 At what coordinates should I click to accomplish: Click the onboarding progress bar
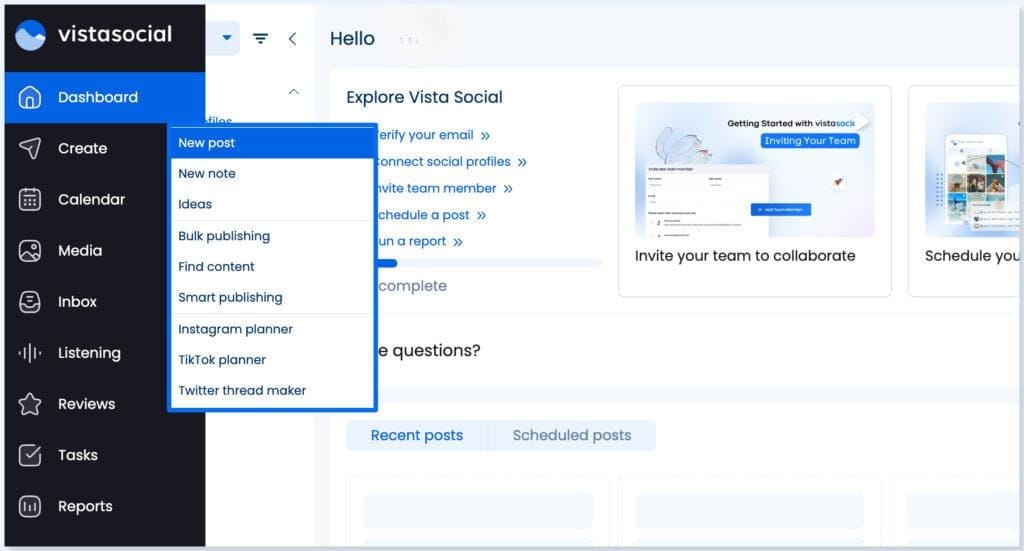489,263
